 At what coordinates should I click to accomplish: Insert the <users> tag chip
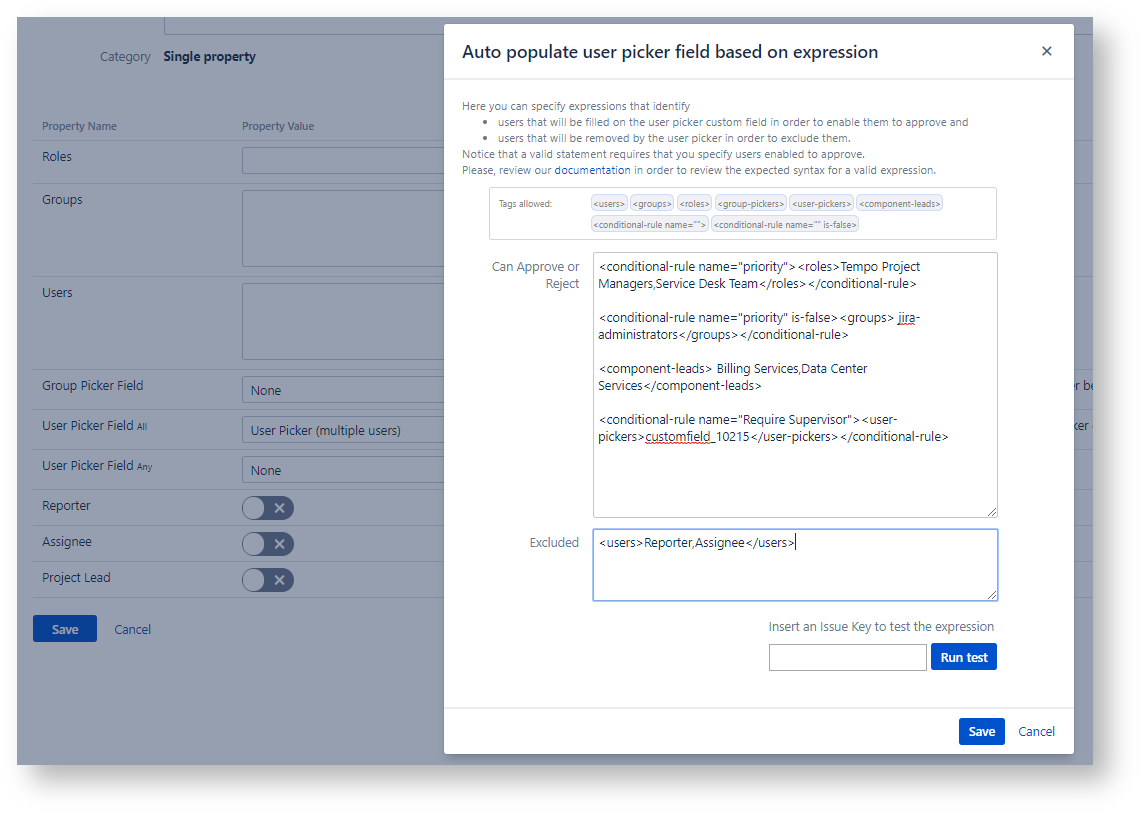tap(609, 204)
